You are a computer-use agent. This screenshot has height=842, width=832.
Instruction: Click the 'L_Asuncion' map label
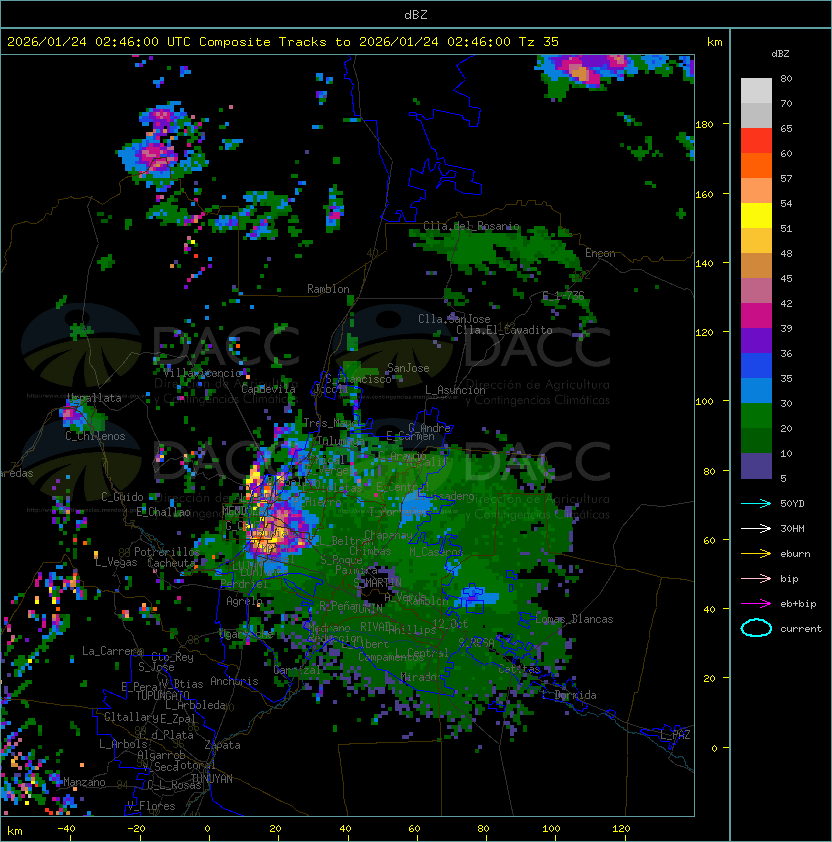click(455, 390)
